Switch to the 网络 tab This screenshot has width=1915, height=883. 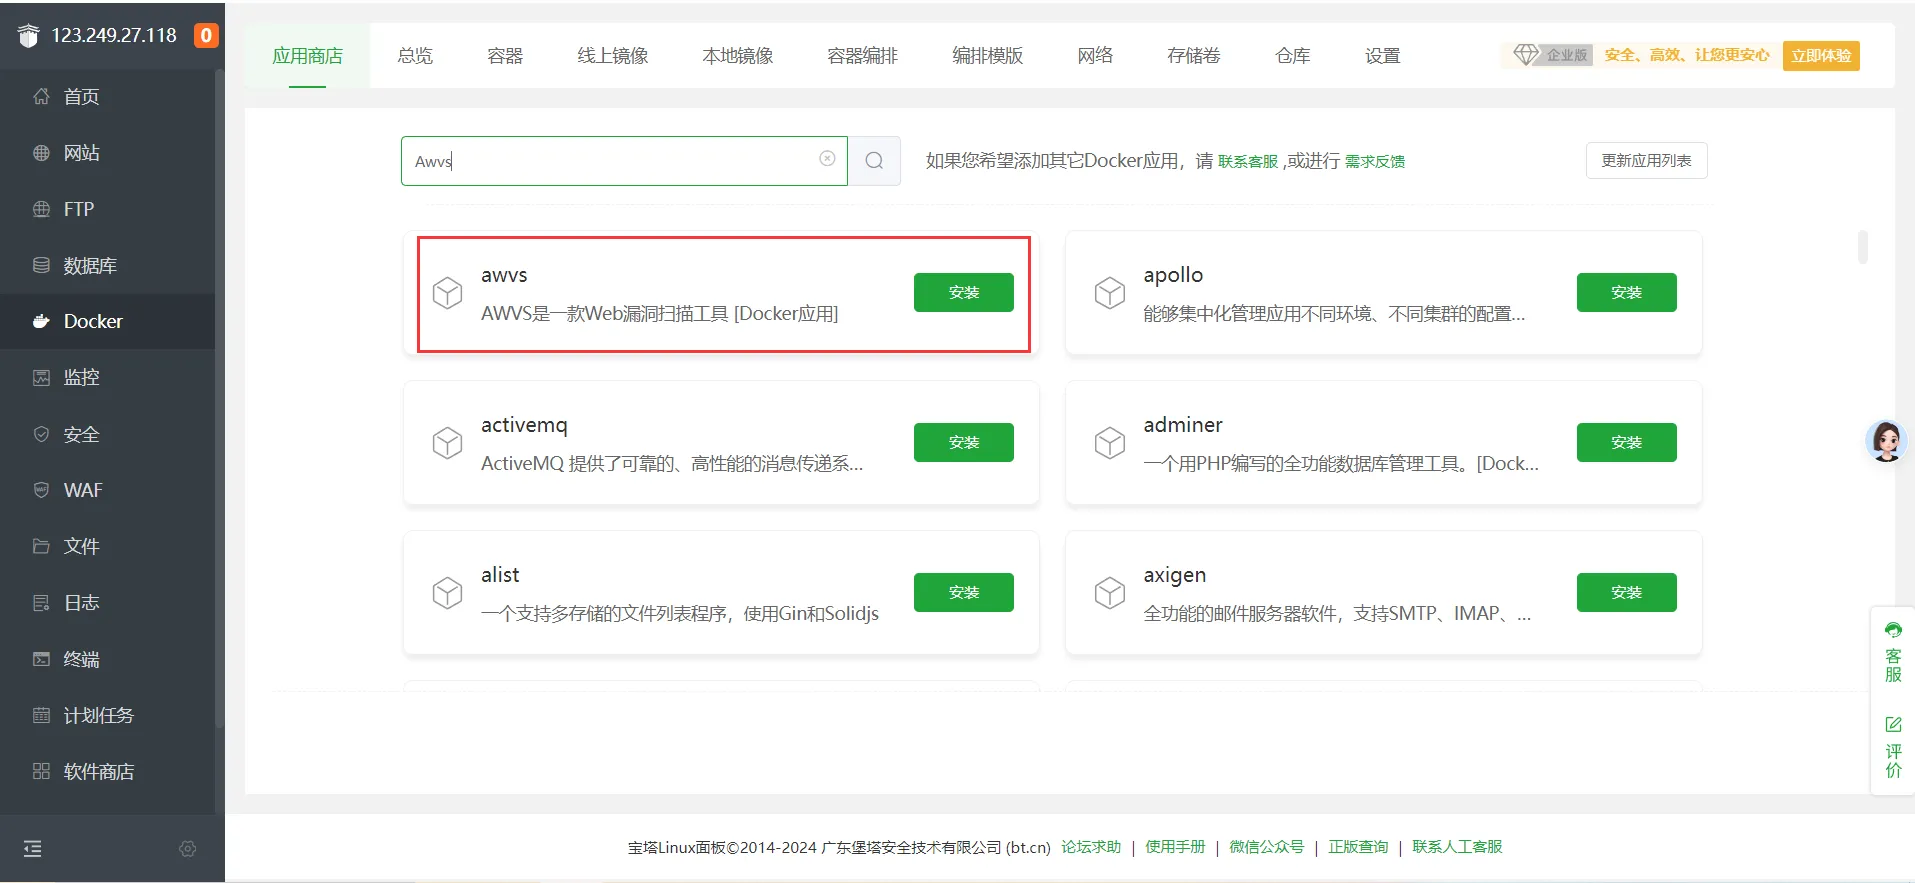pos(1095,56)
